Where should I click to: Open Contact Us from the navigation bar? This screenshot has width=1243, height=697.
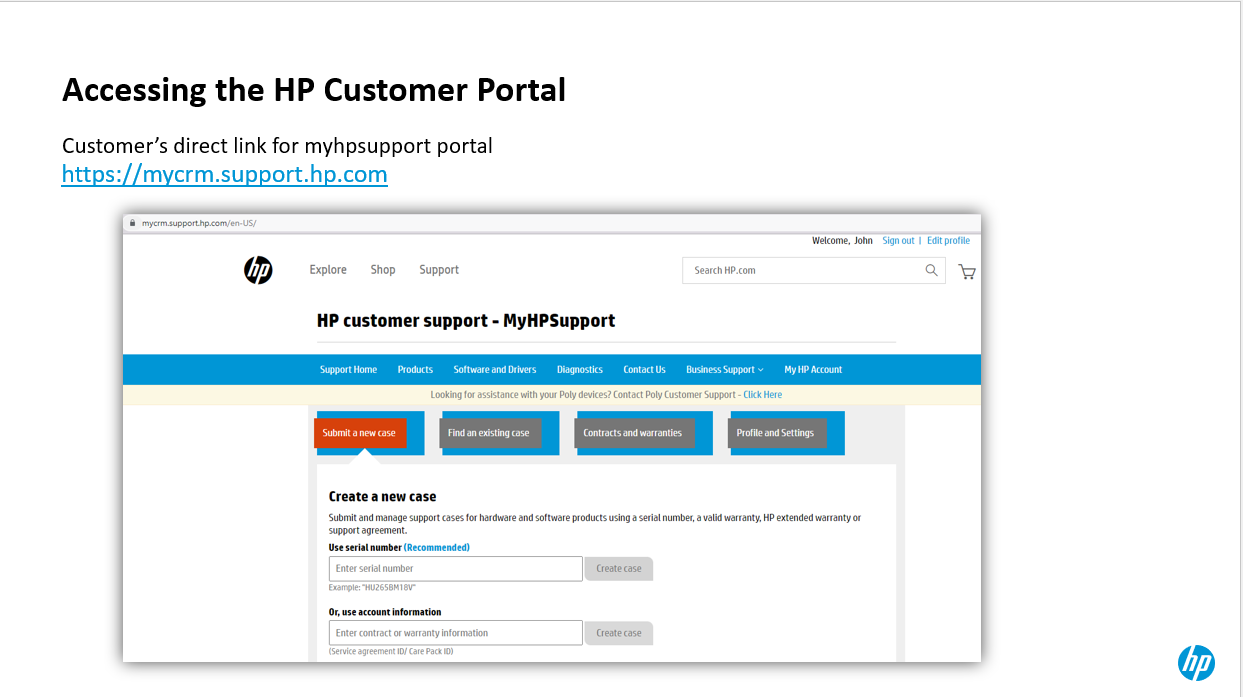pos(644,369)
